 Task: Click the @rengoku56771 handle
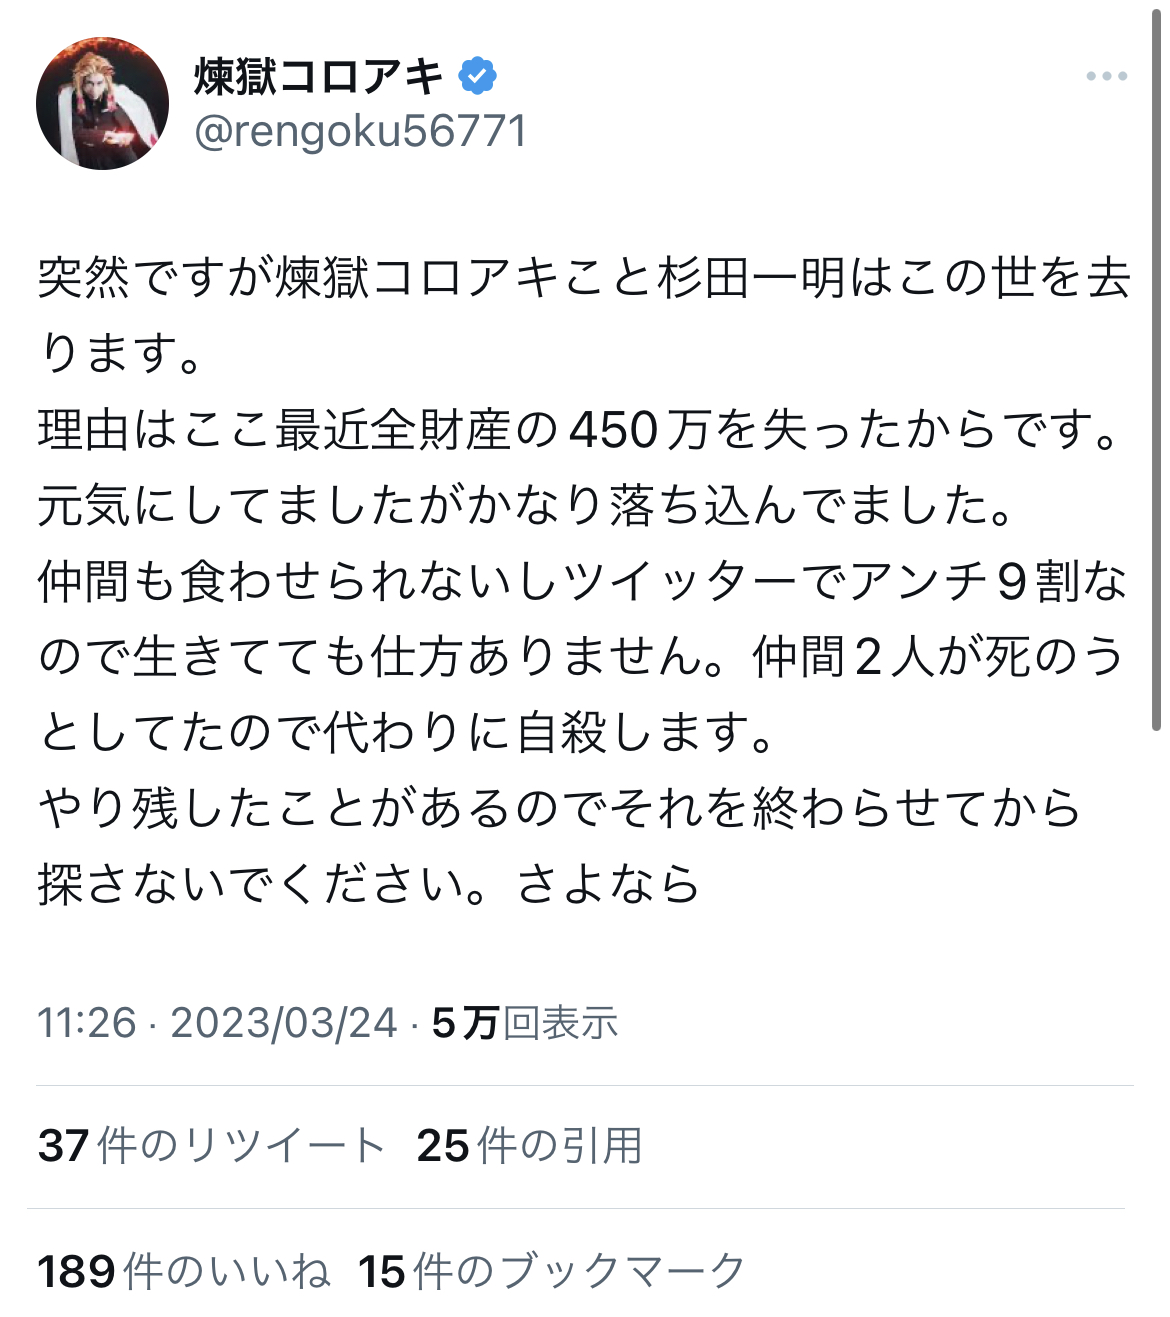[360, 131]
